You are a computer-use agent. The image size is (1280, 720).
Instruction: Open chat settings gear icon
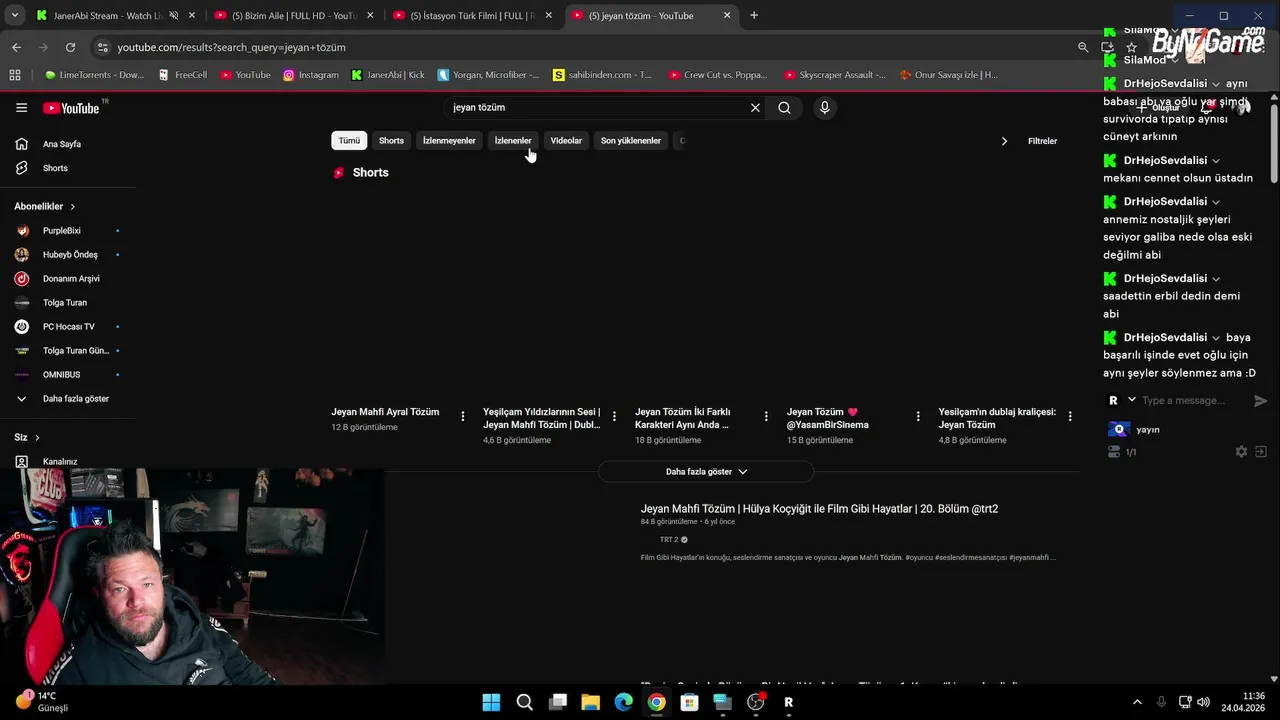tap(1241, 452)
